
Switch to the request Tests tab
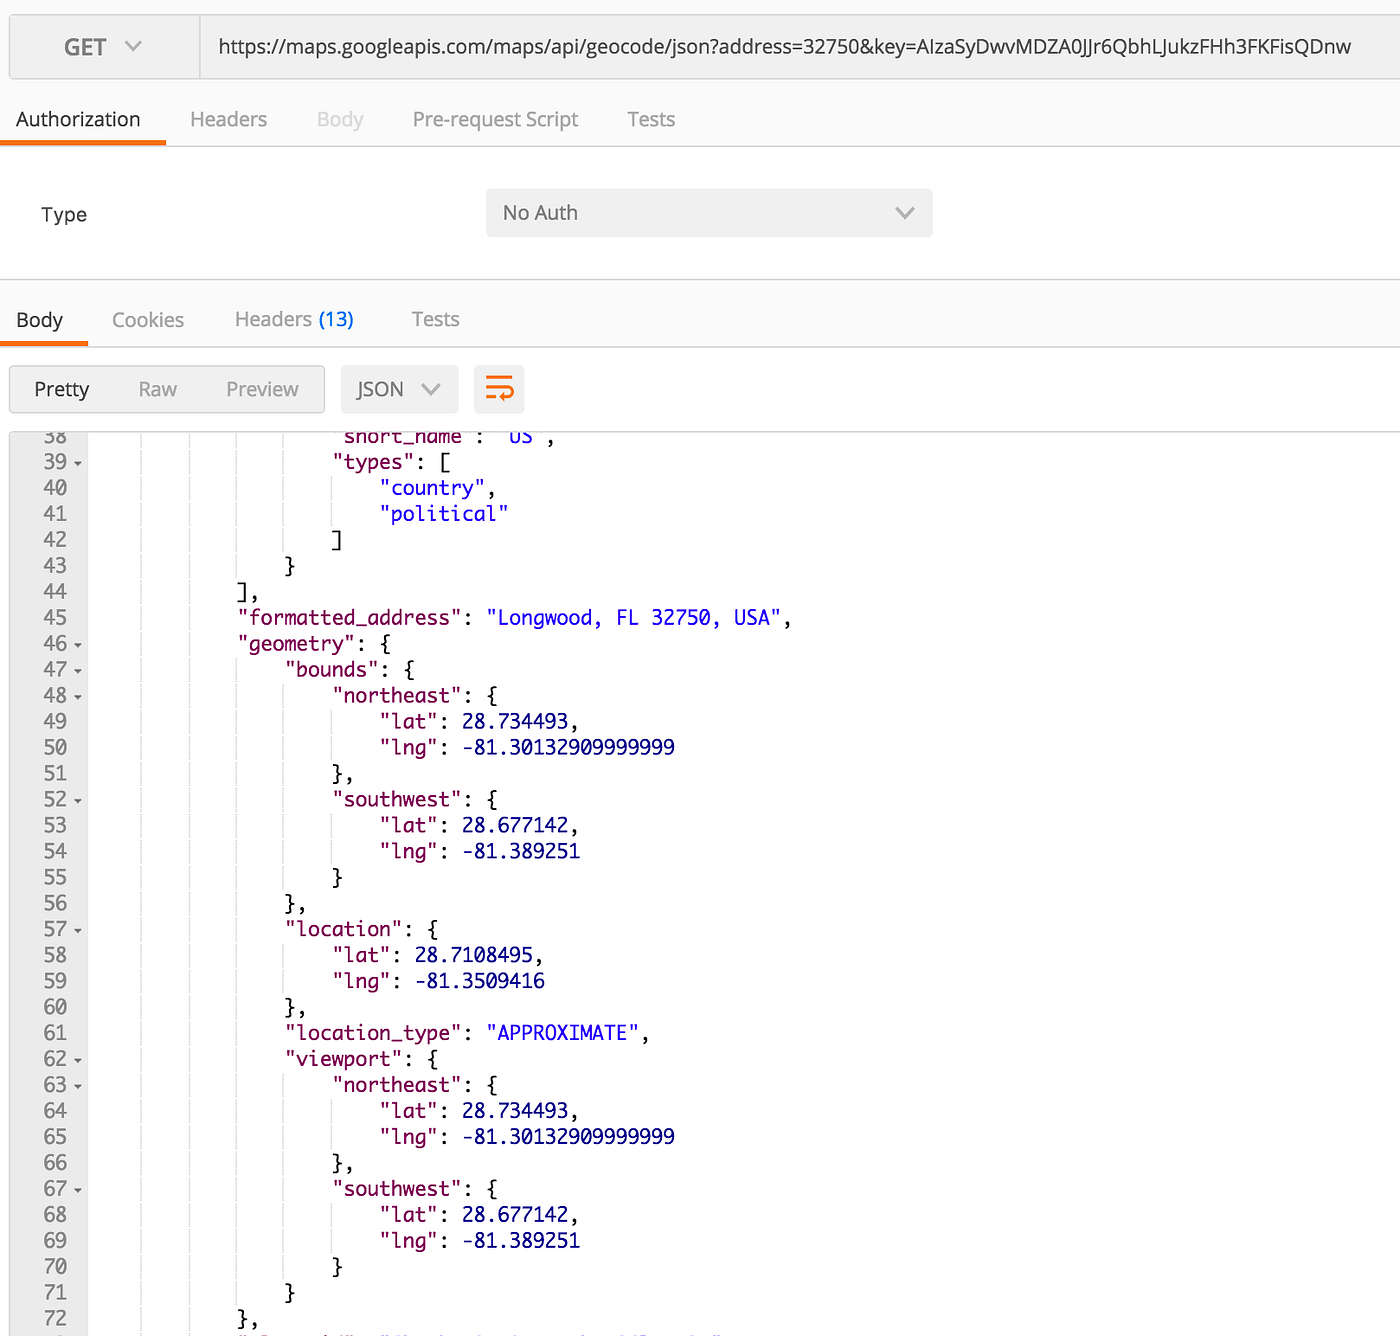651,119
